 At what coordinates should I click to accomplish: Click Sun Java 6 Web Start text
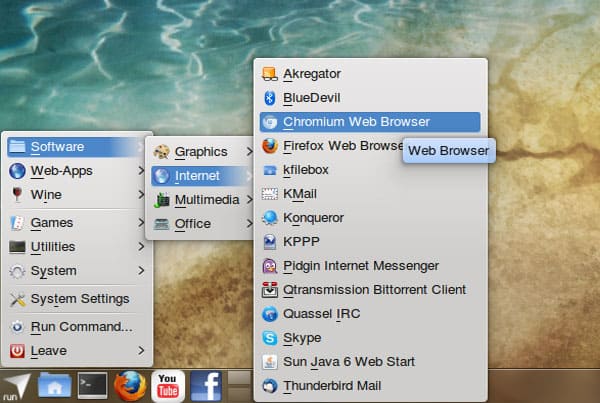click(x=349, y=362)
